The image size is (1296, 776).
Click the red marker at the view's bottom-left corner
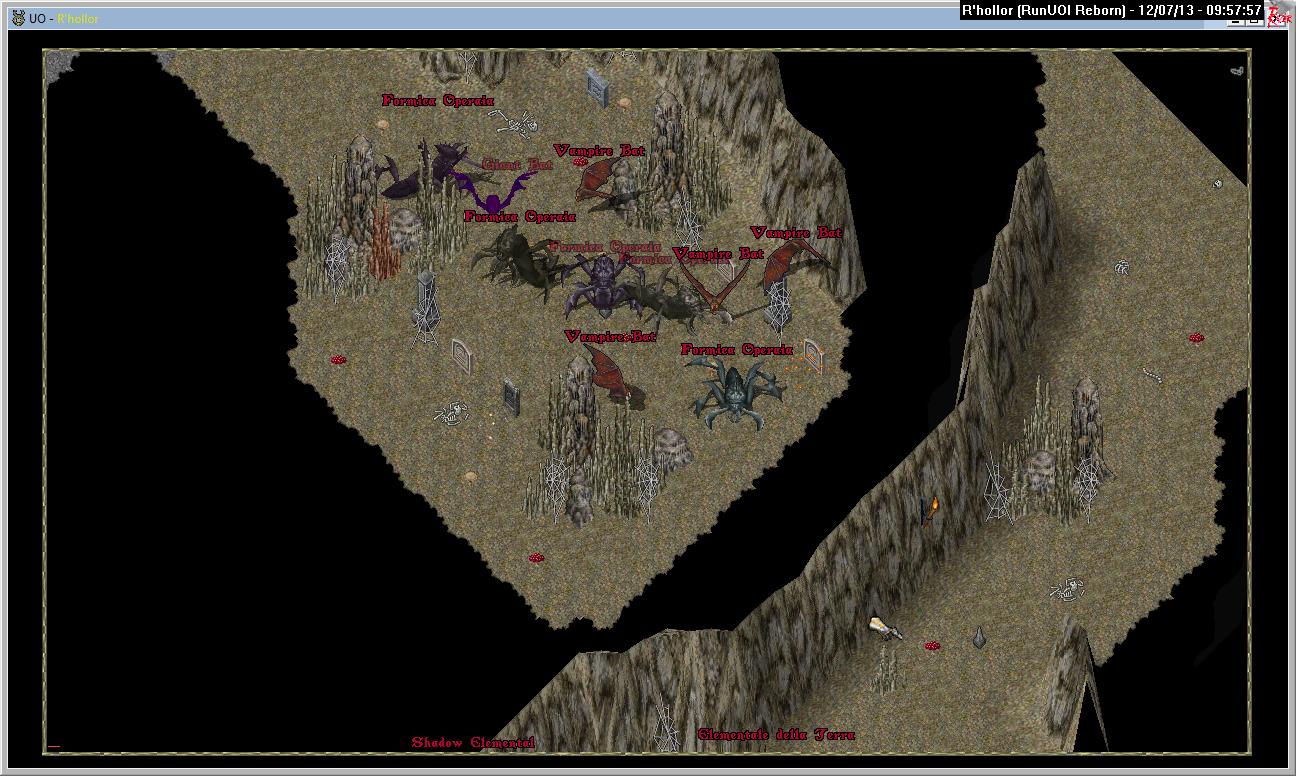(54, 746)
